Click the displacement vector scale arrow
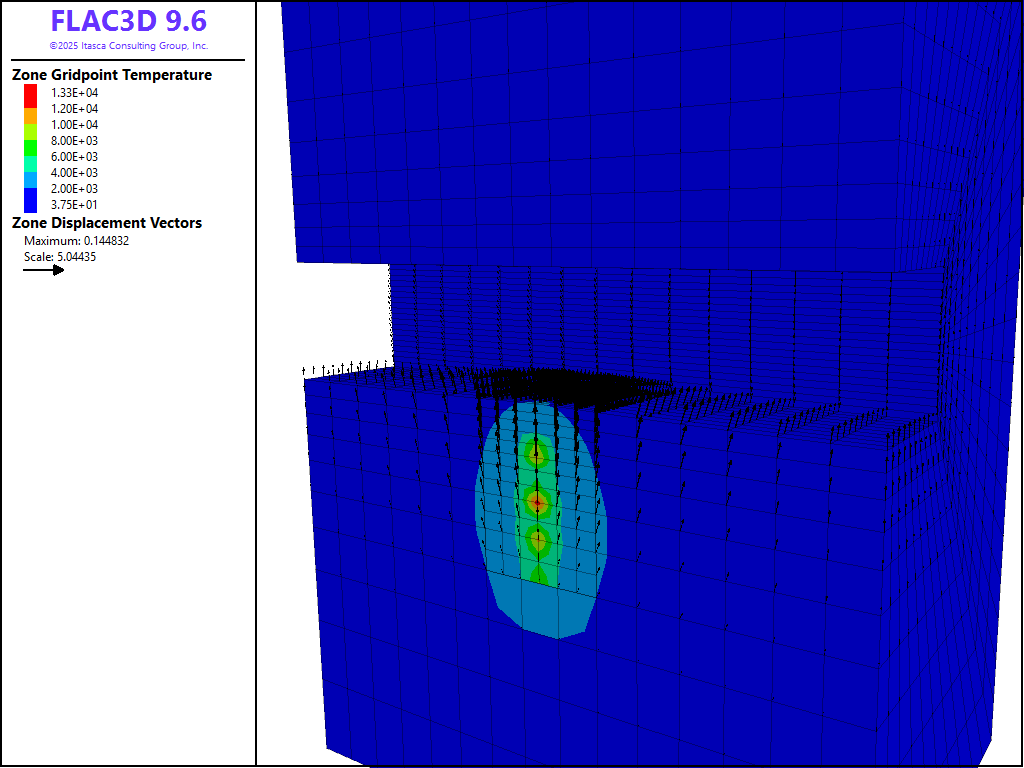 click(x=44, y=270)
